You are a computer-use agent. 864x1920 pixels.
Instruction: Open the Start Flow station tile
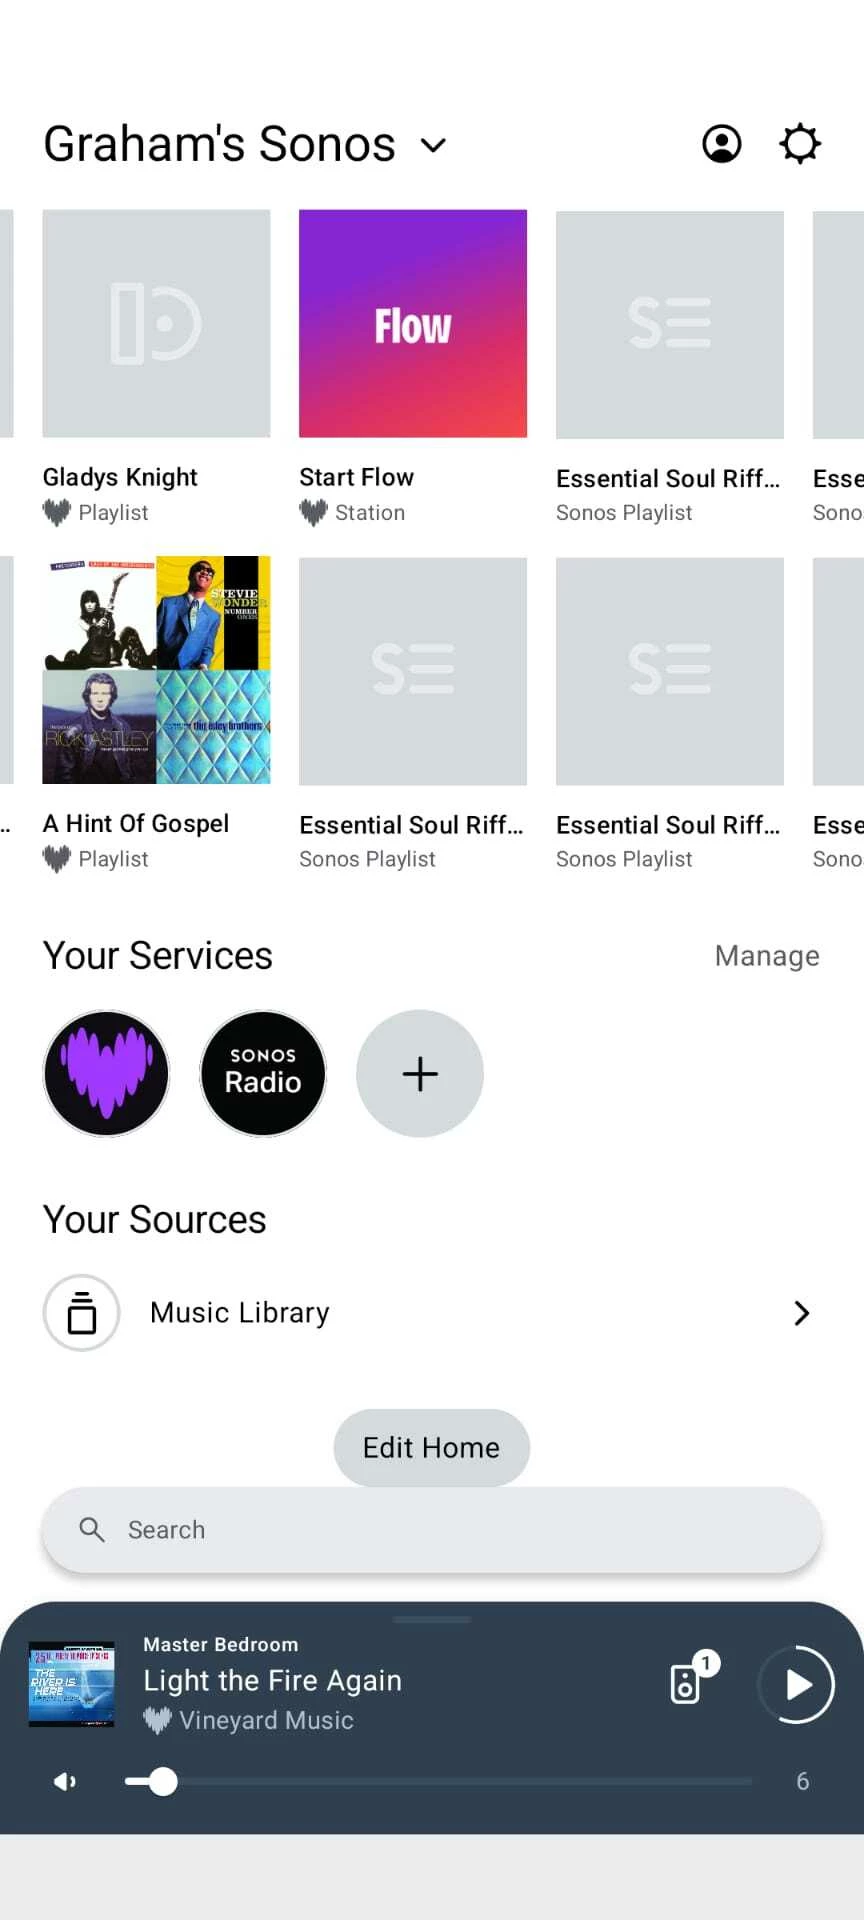[413, 324]
